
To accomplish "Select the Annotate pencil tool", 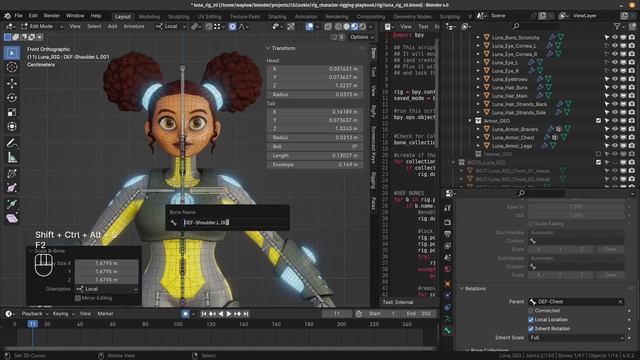I will (12, 143).
